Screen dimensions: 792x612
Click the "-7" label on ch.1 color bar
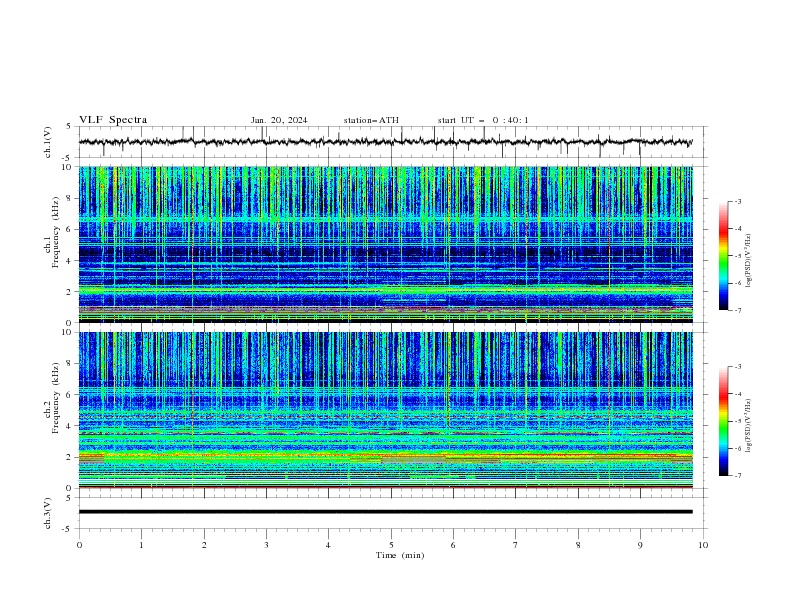click(x=737, y=310)
